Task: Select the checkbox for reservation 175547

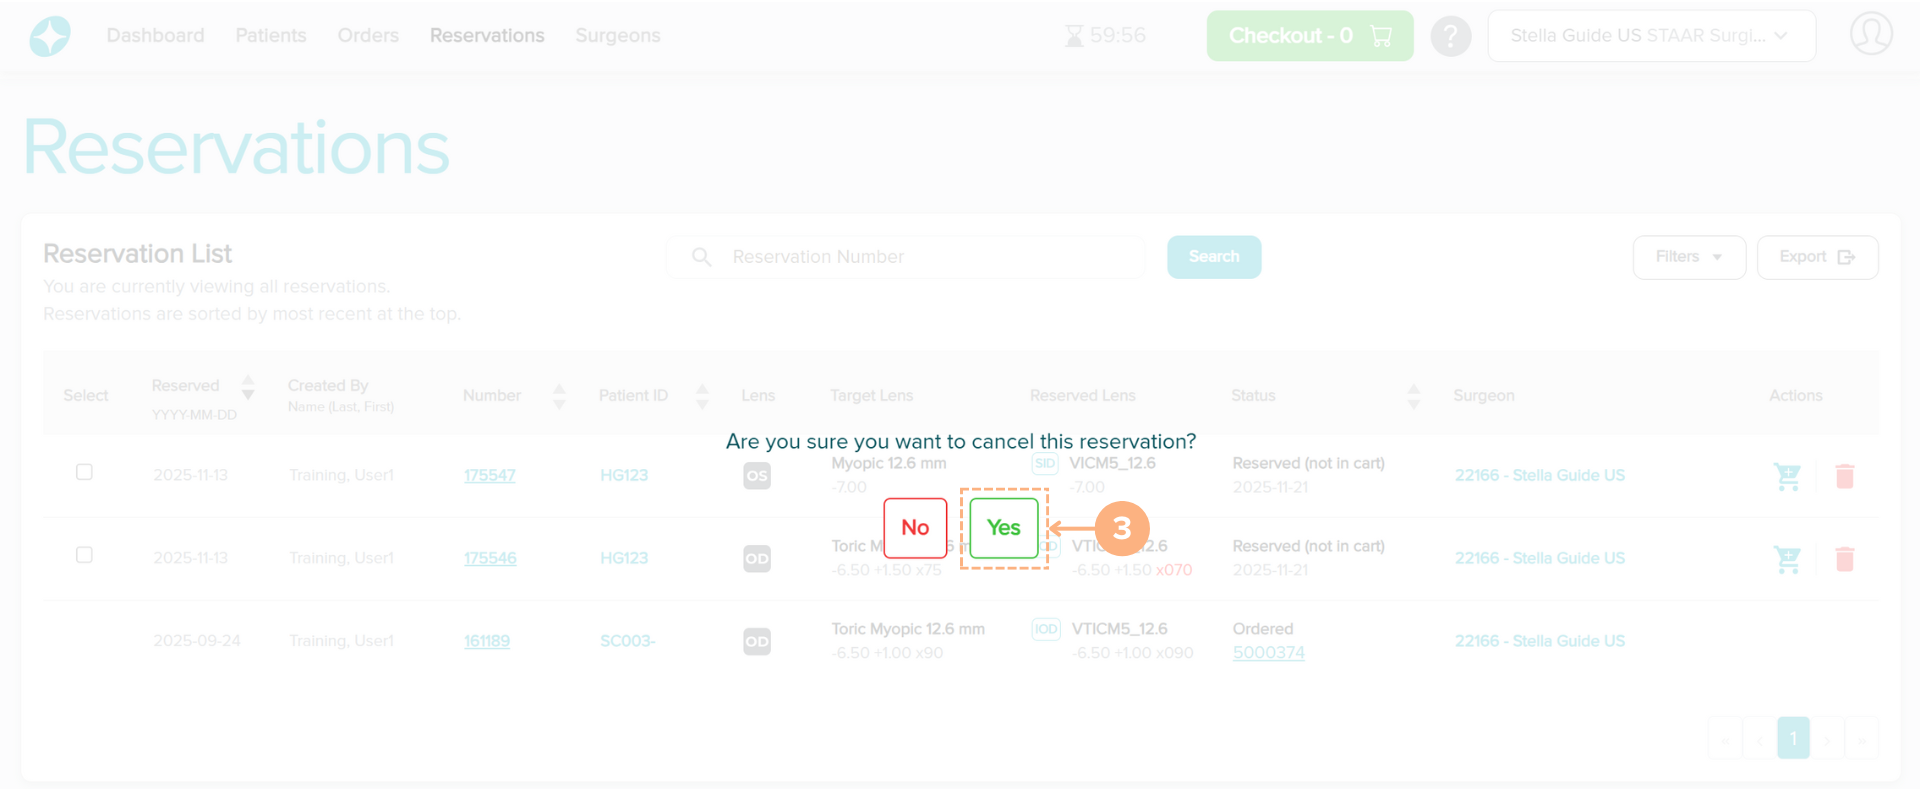Action: tap(85, 472)
